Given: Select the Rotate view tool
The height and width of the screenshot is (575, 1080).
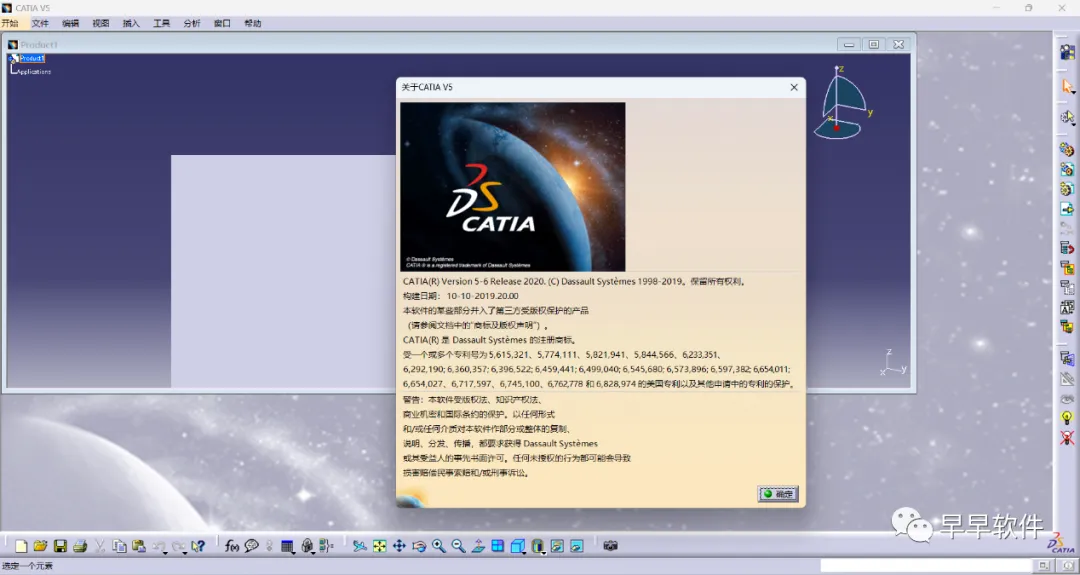Looking at the screenshot, I should pos(419,546).
